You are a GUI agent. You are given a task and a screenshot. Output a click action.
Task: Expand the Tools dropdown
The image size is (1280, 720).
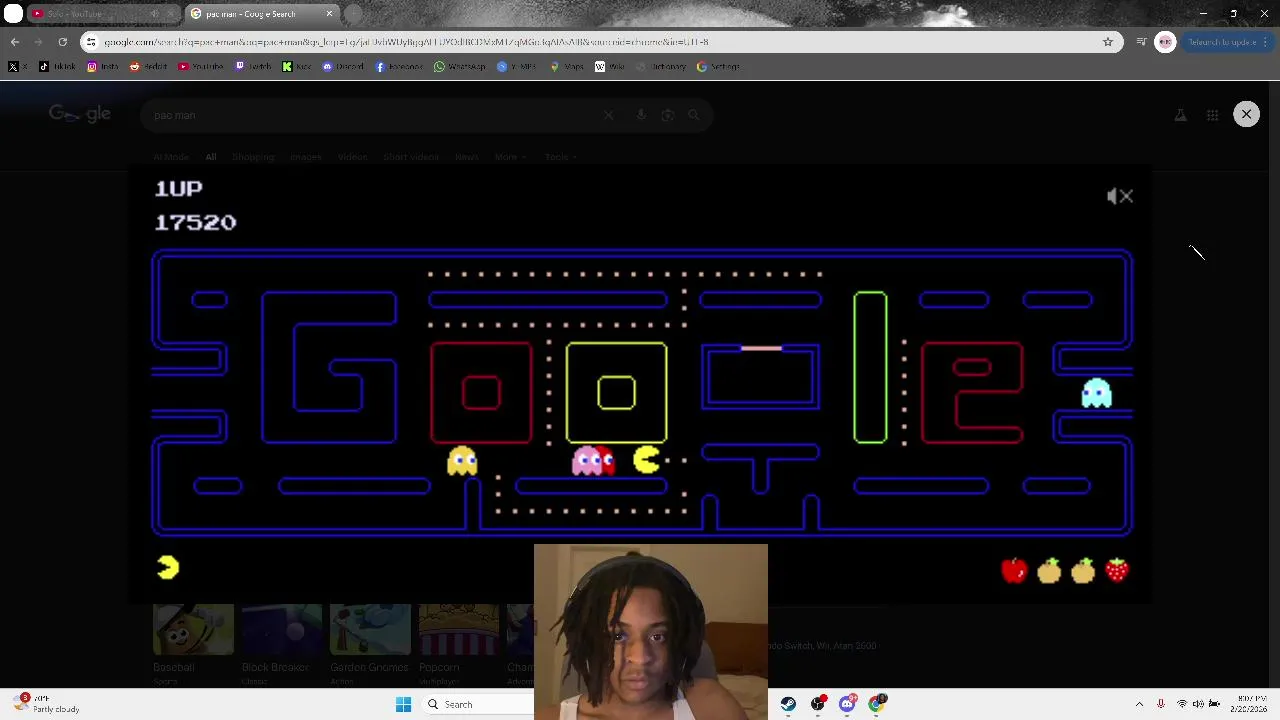pyautogui.click(x=560, y=157)
